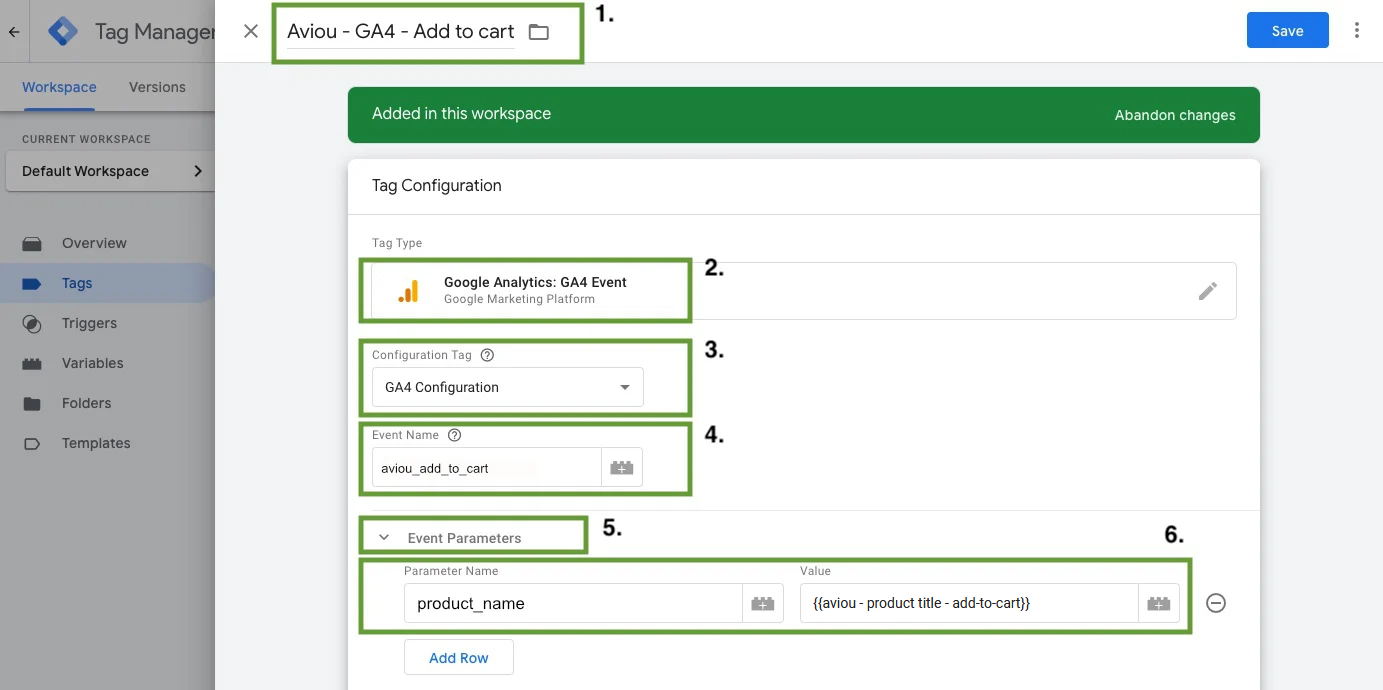Click the Added in this workspace banner text
1383x690 pixels.
click(461, 114)
